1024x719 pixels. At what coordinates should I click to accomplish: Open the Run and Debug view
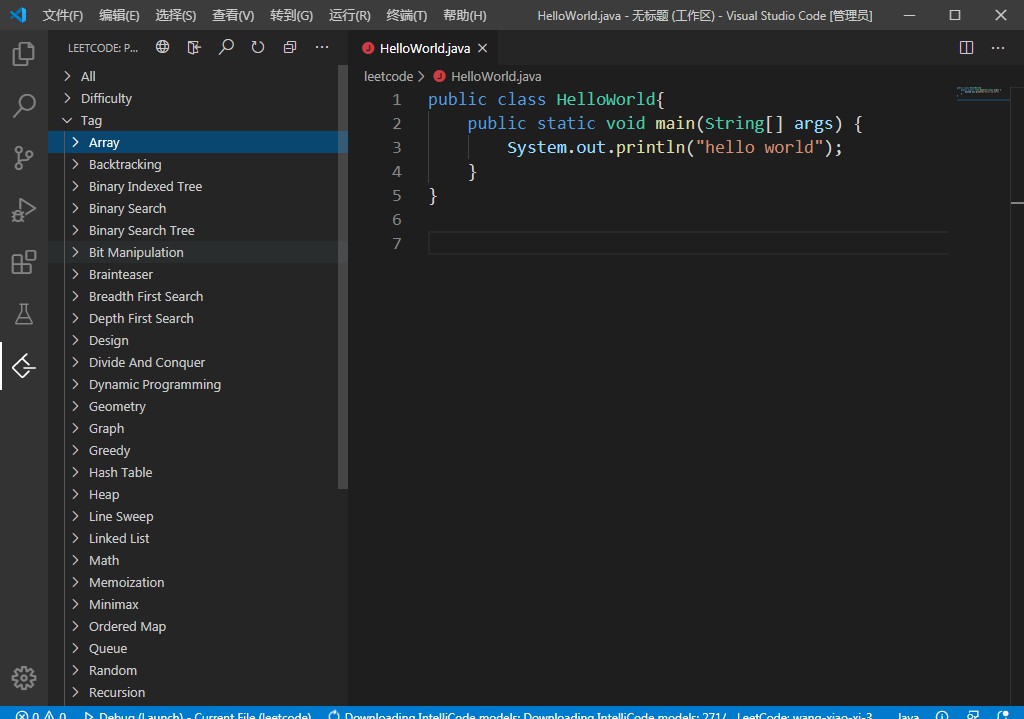pyautogui.click(x=24, y=210)
